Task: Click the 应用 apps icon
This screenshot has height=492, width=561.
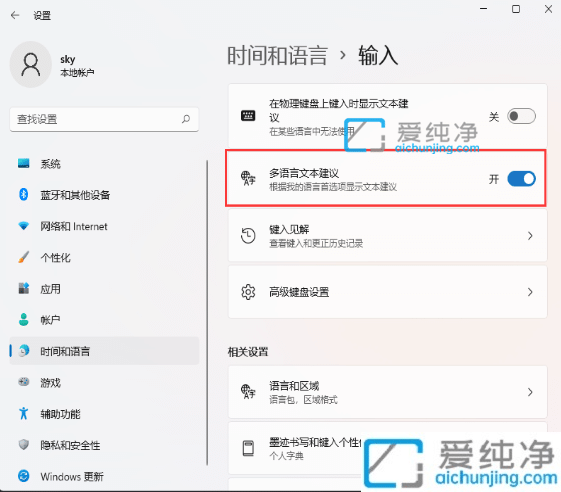Action: pos(24,288)
